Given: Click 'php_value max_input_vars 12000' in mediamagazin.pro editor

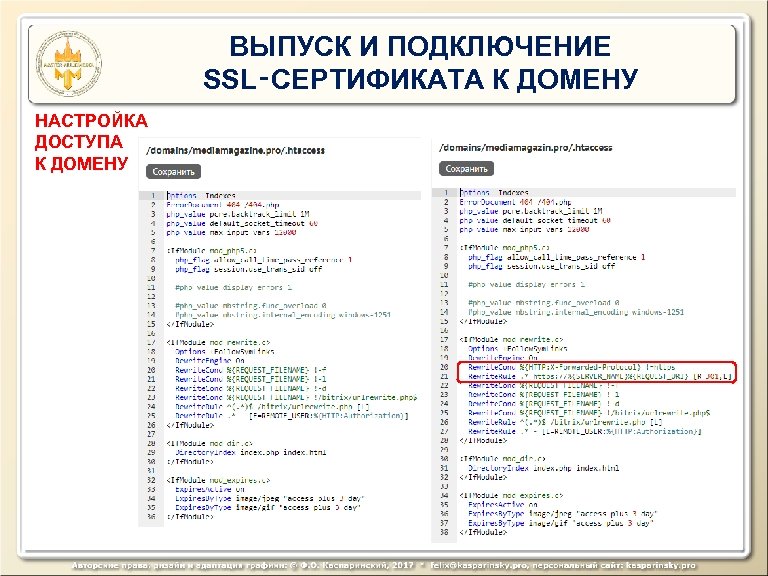Looking at the screenshot, I should tap(524, 229).
